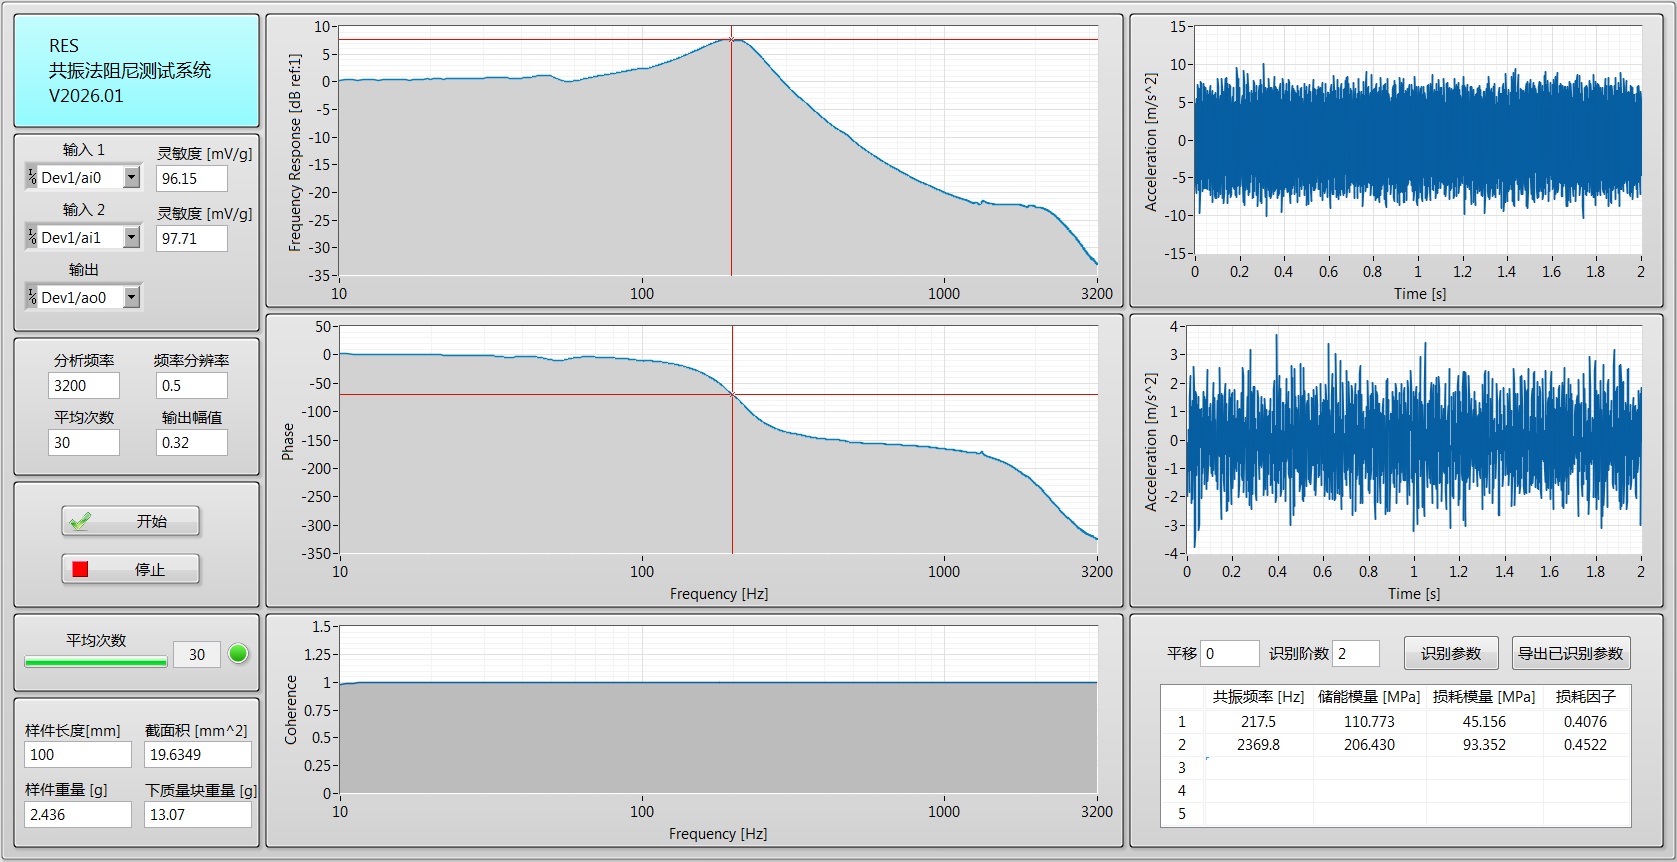Screen dimensions: 1677x862
Task: Click the 开始 start button
Action: click(131, 521)
